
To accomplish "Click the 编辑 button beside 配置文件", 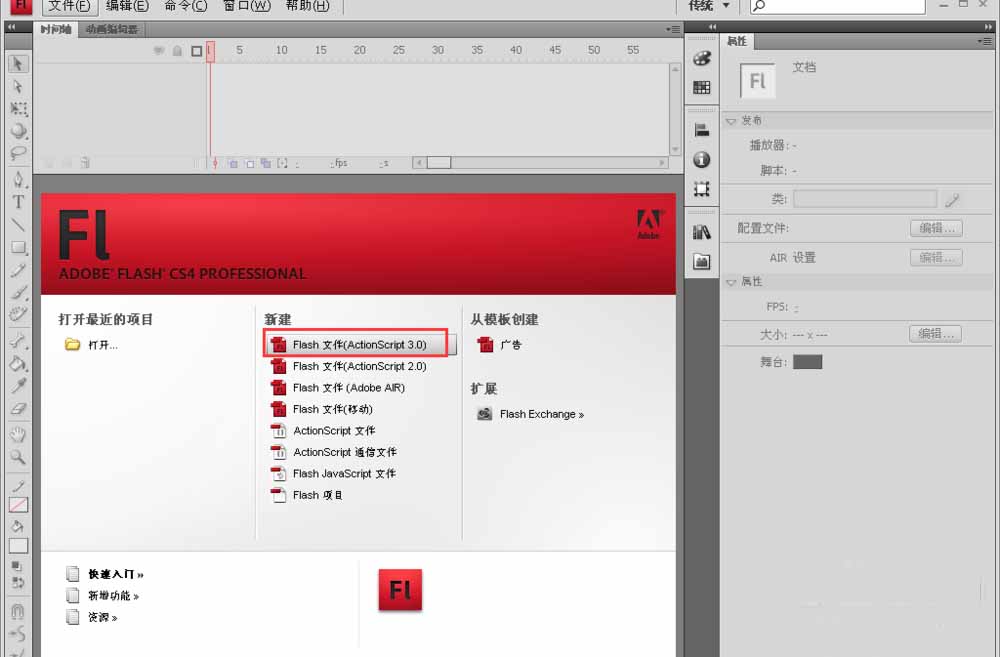I will [936, 228].
